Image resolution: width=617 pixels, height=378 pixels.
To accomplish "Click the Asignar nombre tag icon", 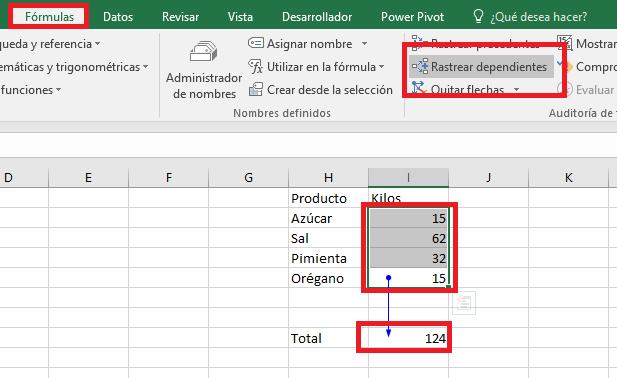I will [256, 43].
